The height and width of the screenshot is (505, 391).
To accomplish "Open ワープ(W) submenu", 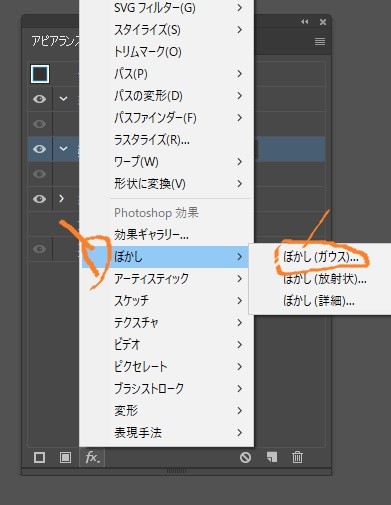I will click(166, 162).
